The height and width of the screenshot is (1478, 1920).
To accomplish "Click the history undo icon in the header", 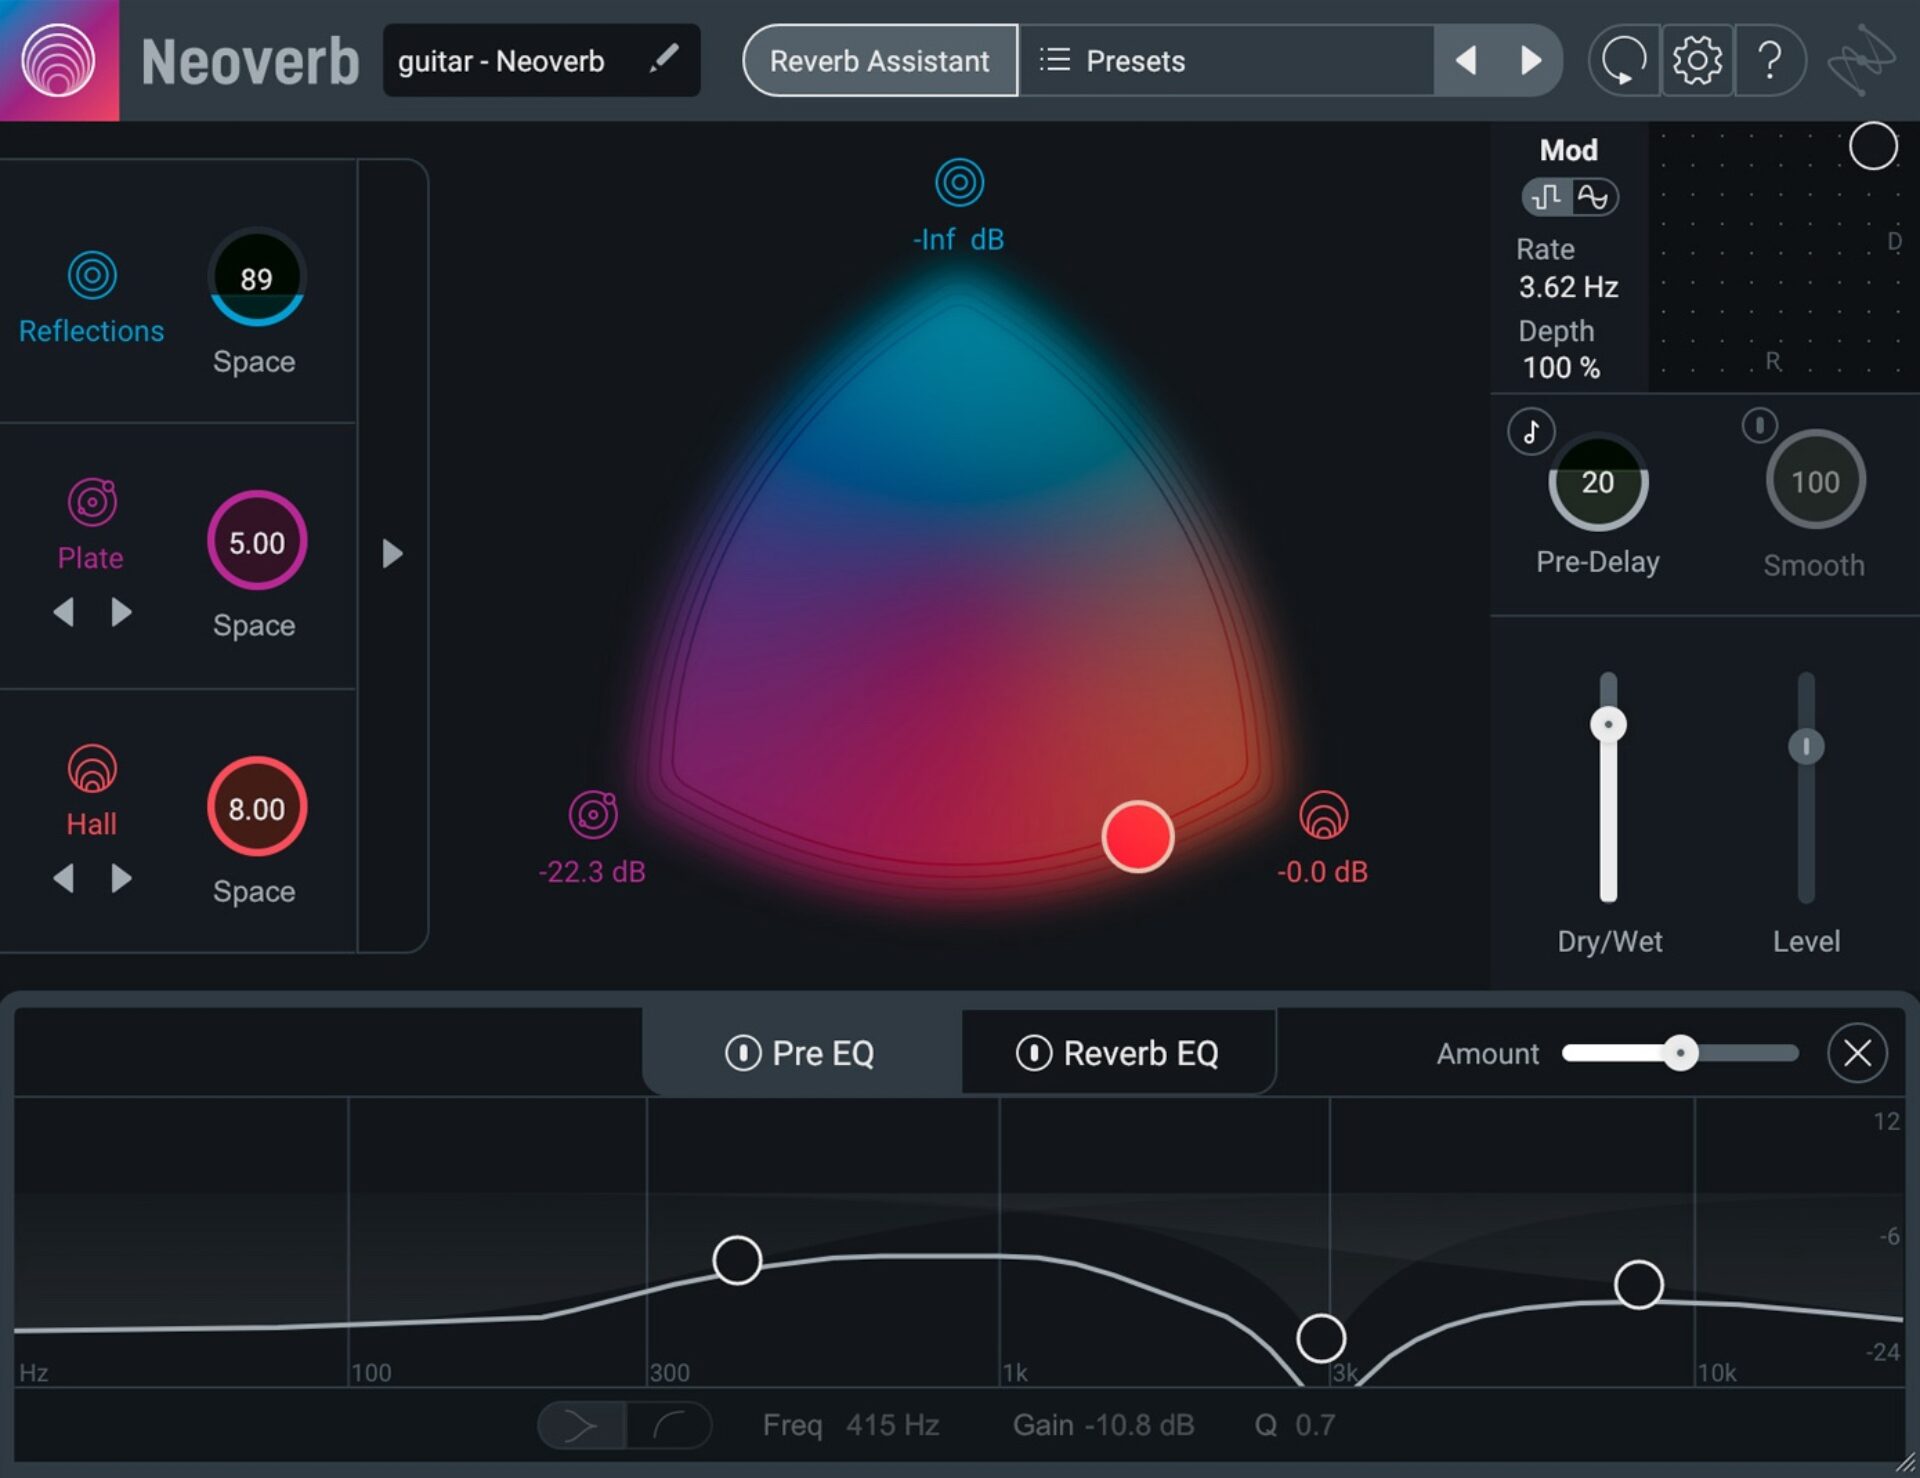I will (1622, 60).
